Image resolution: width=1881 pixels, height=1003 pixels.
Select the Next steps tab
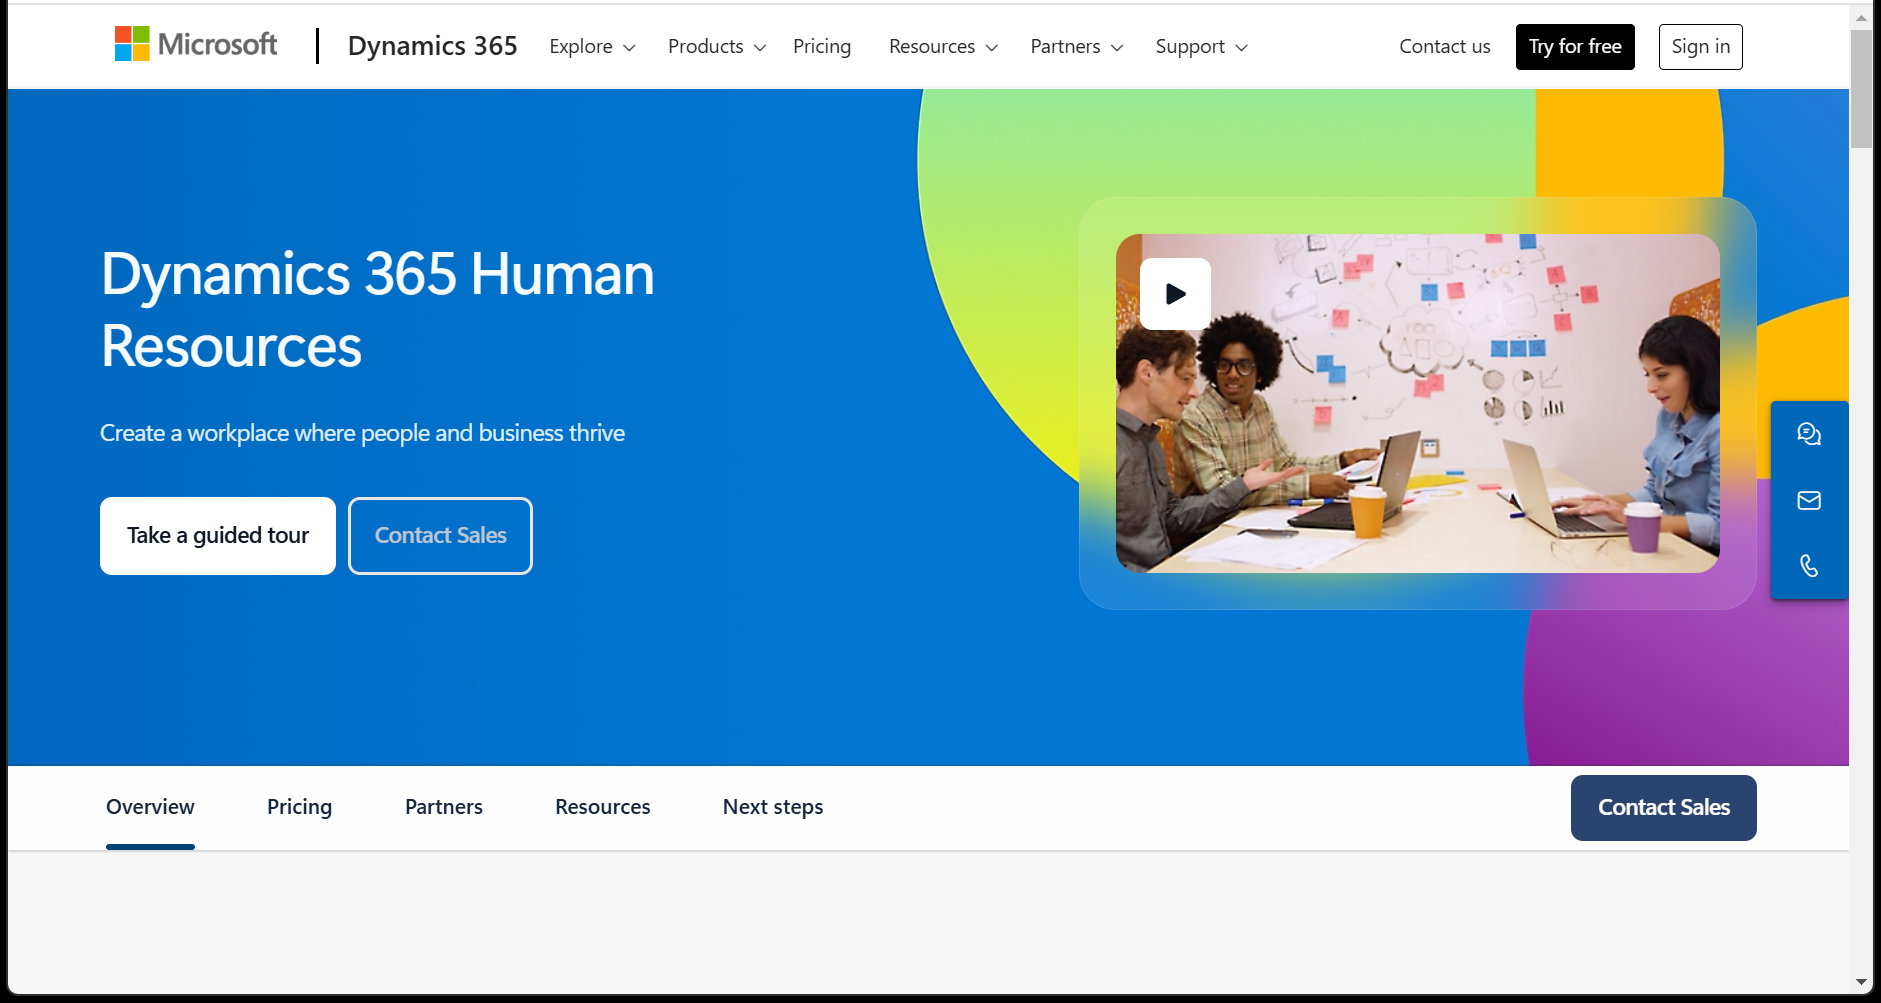[x=772, y=807]
